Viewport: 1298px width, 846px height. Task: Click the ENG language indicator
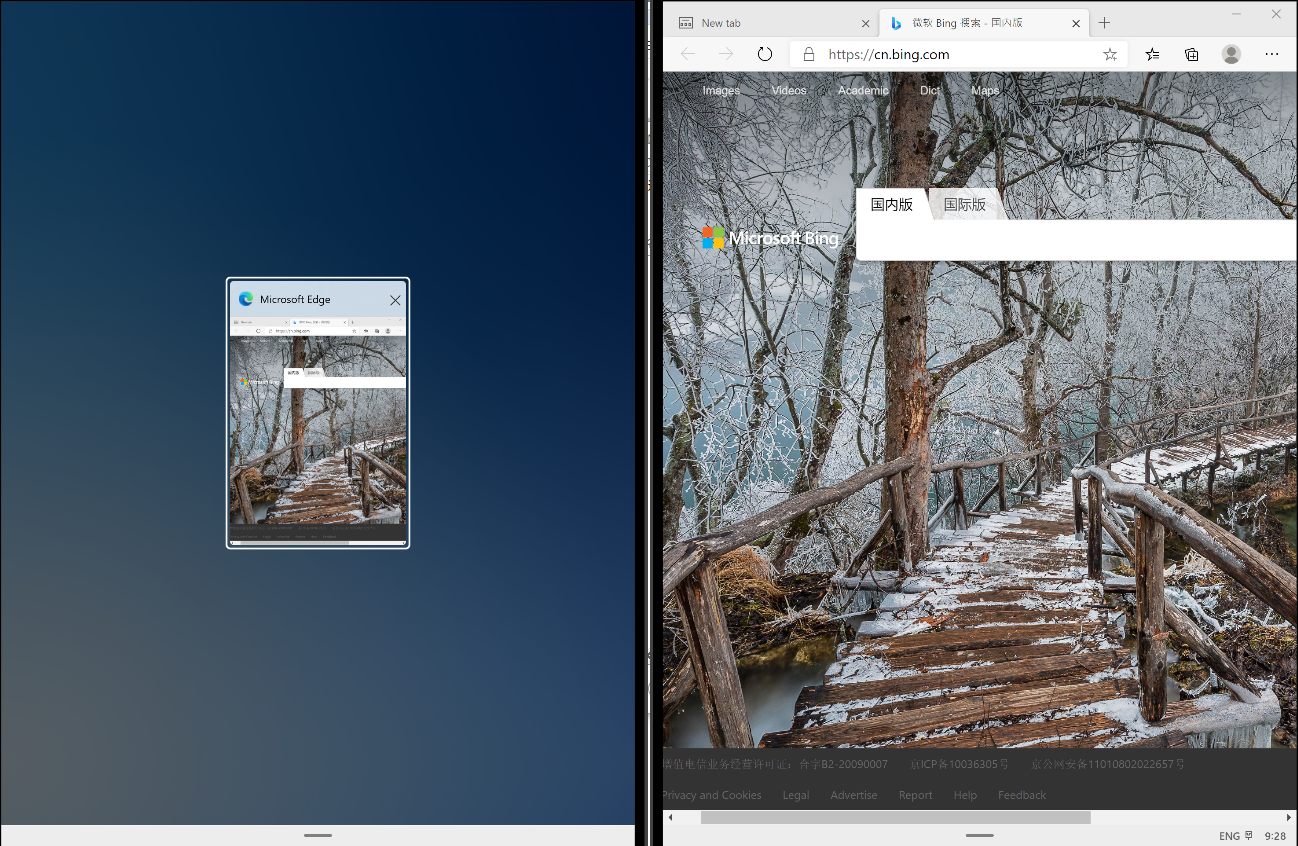click(x=1229, y=836)
